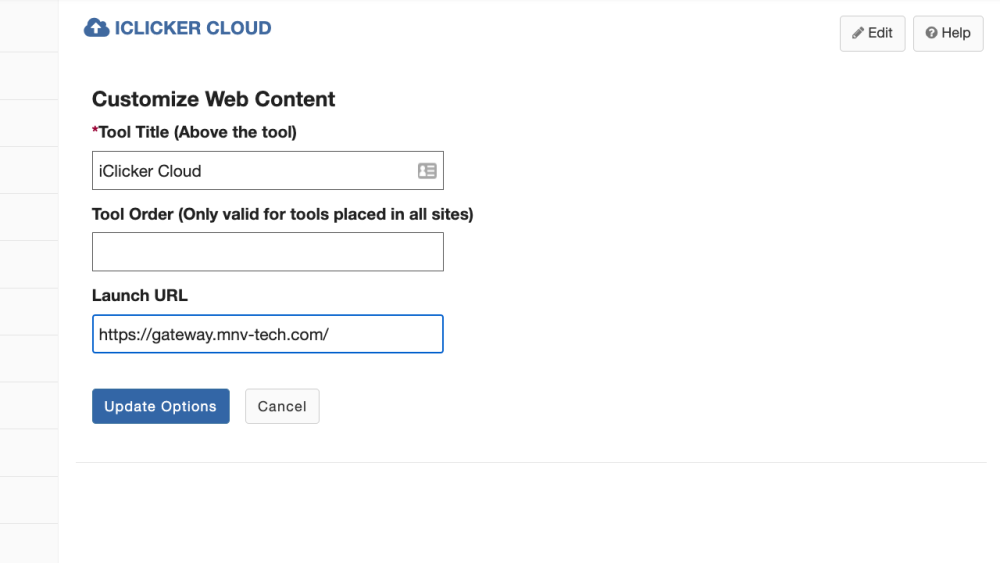Screen dimensions: 1000x563
Task: Click the Tool Title (Above the tool) label
Action: (195, 132)
